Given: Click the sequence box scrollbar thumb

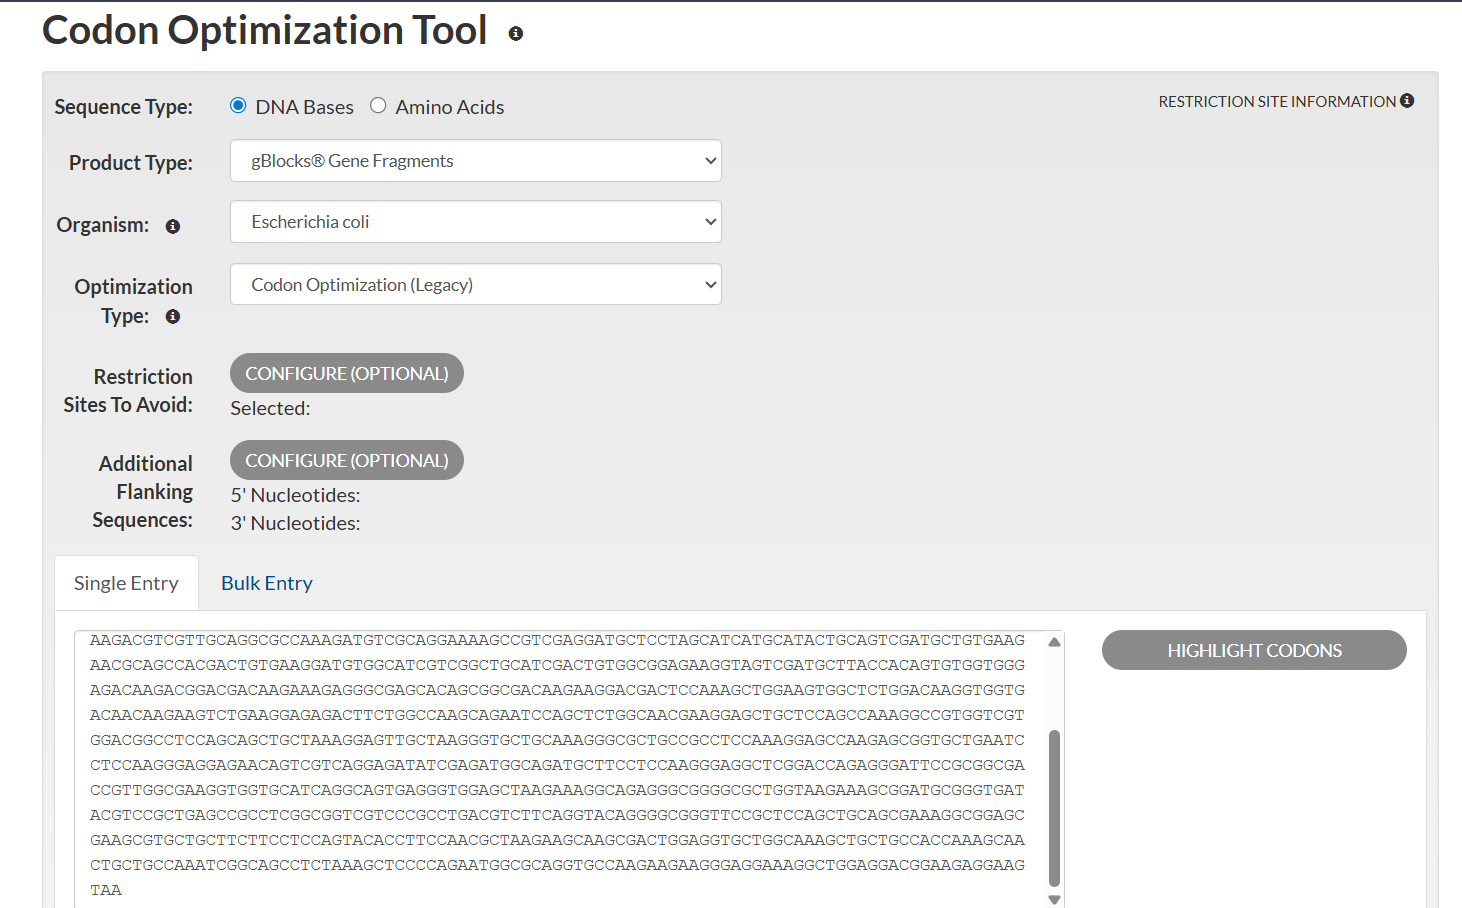Looking at the screenshot, I should (1054, 808).
